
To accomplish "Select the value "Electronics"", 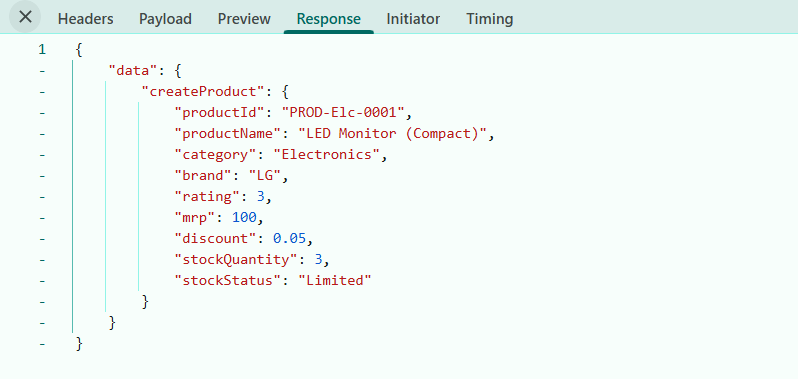I will [327, 155].
